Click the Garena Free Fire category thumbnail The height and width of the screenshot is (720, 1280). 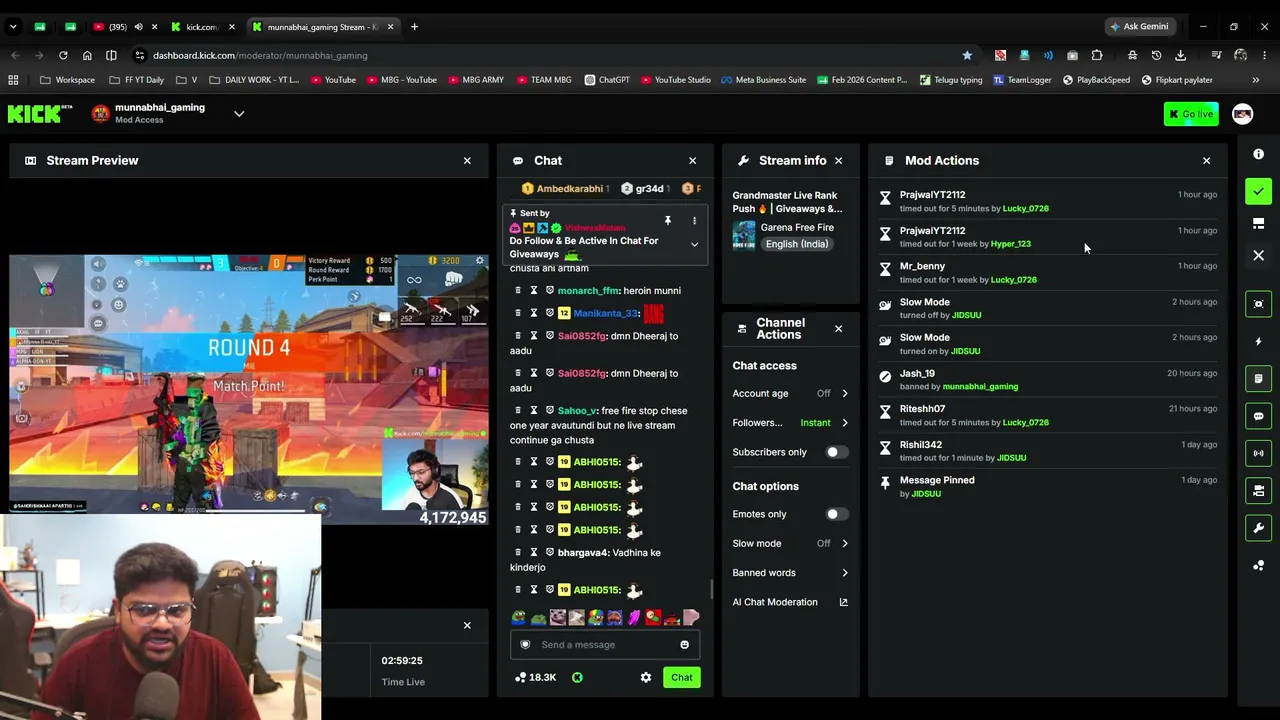click(x=744, y=235)
